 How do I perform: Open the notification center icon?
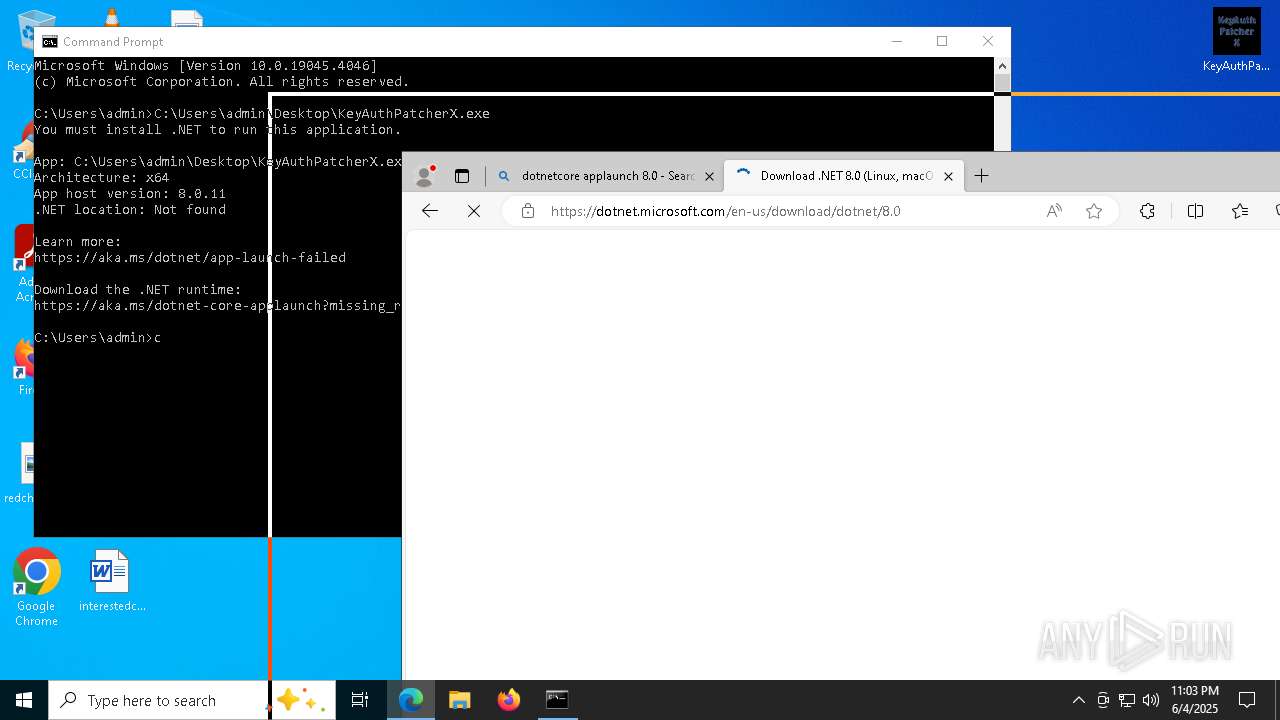1247,700
